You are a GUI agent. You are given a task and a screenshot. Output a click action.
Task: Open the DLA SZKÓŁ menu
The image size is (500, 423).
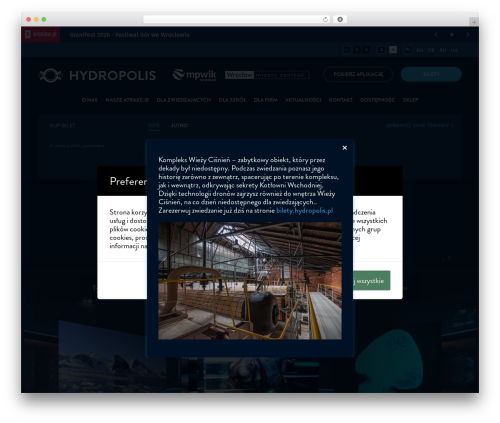pyautogui.click(x=232, y=100)
